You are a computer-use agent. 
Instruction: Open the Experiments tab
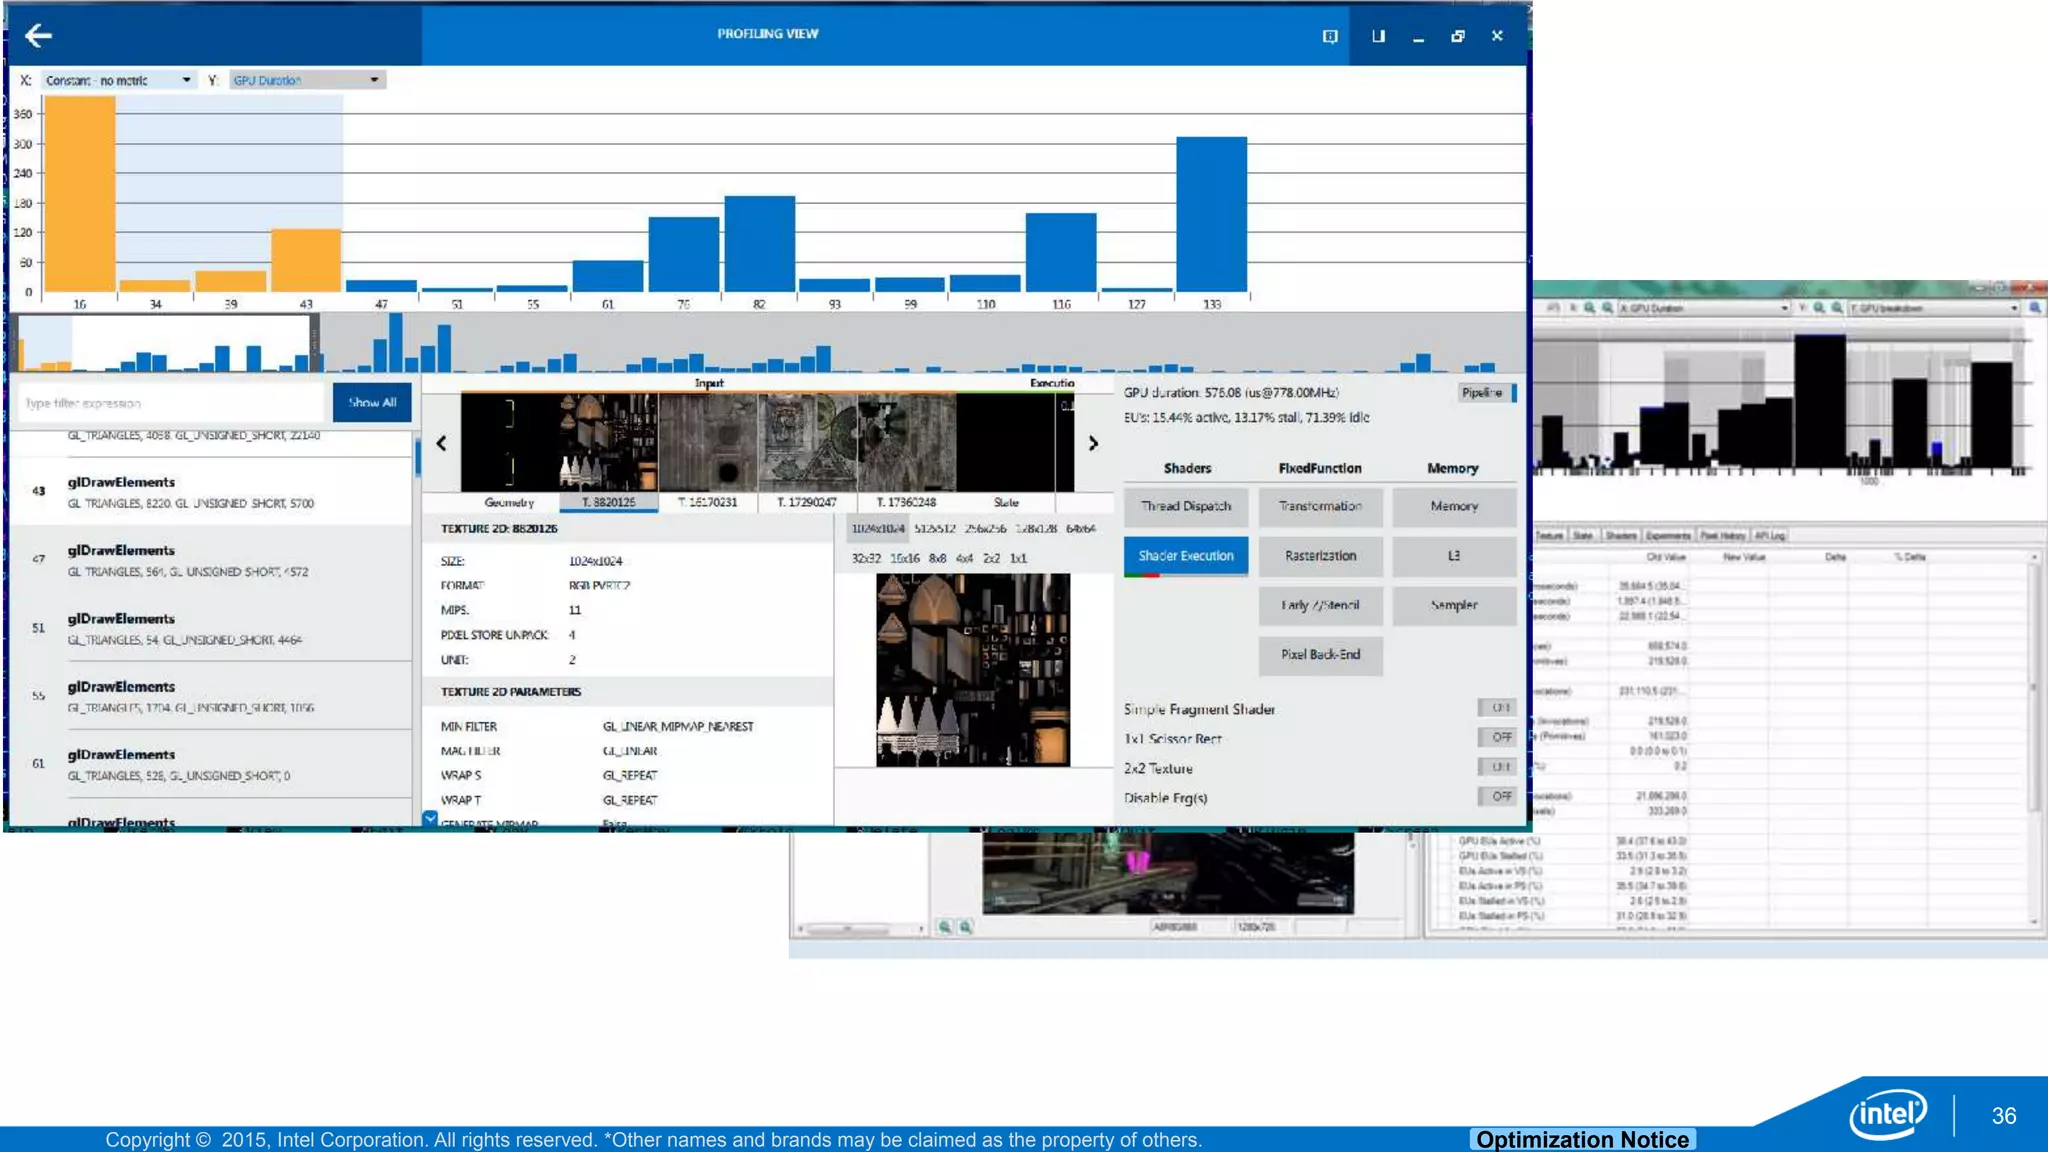(x=1667, y=536)
